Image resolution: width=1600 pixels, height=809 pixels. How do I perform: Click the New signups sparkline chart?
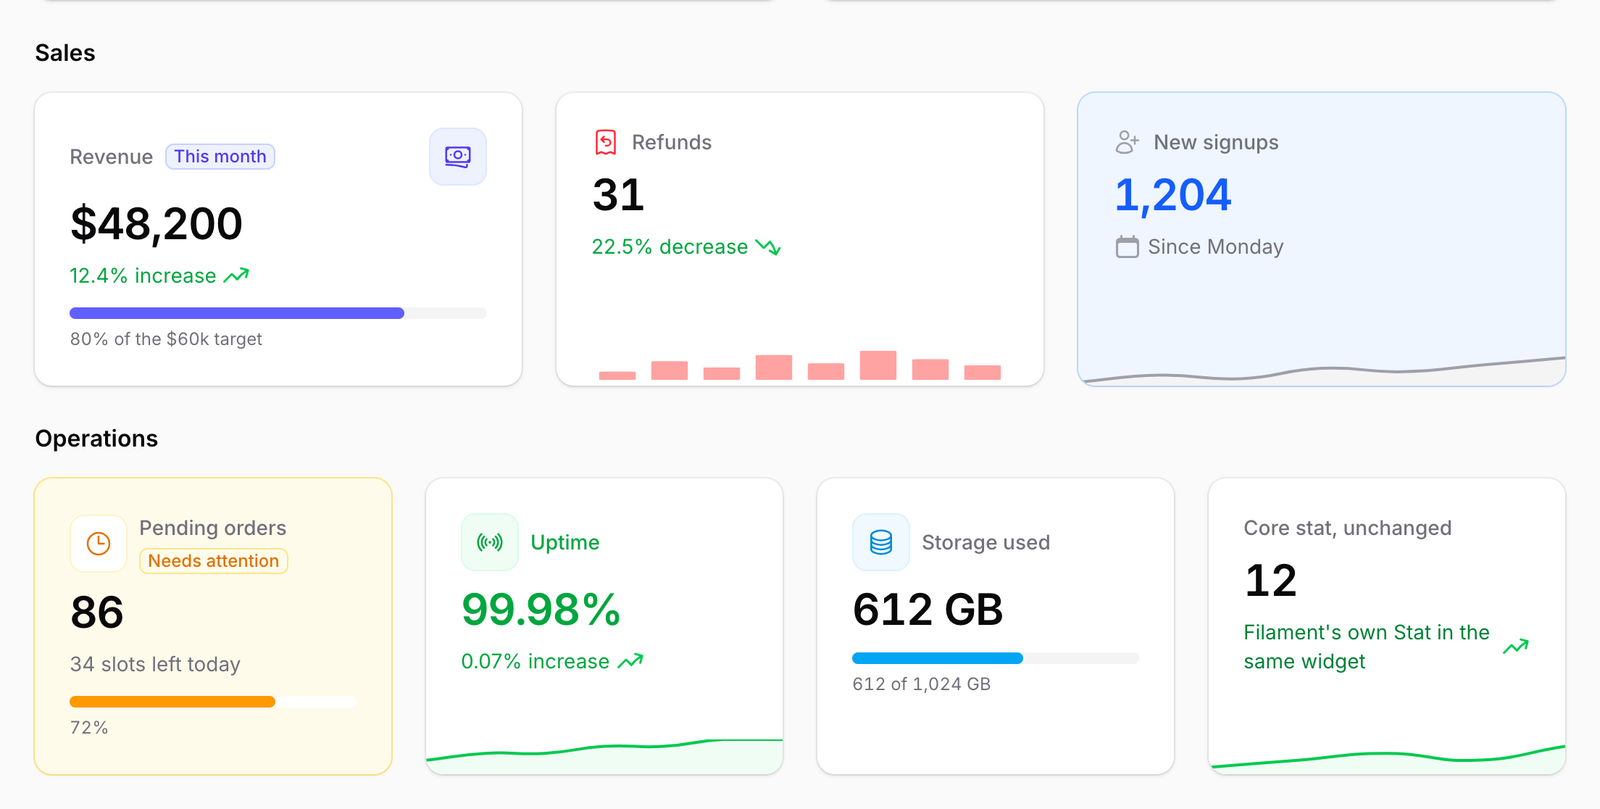click(1322, 370)
